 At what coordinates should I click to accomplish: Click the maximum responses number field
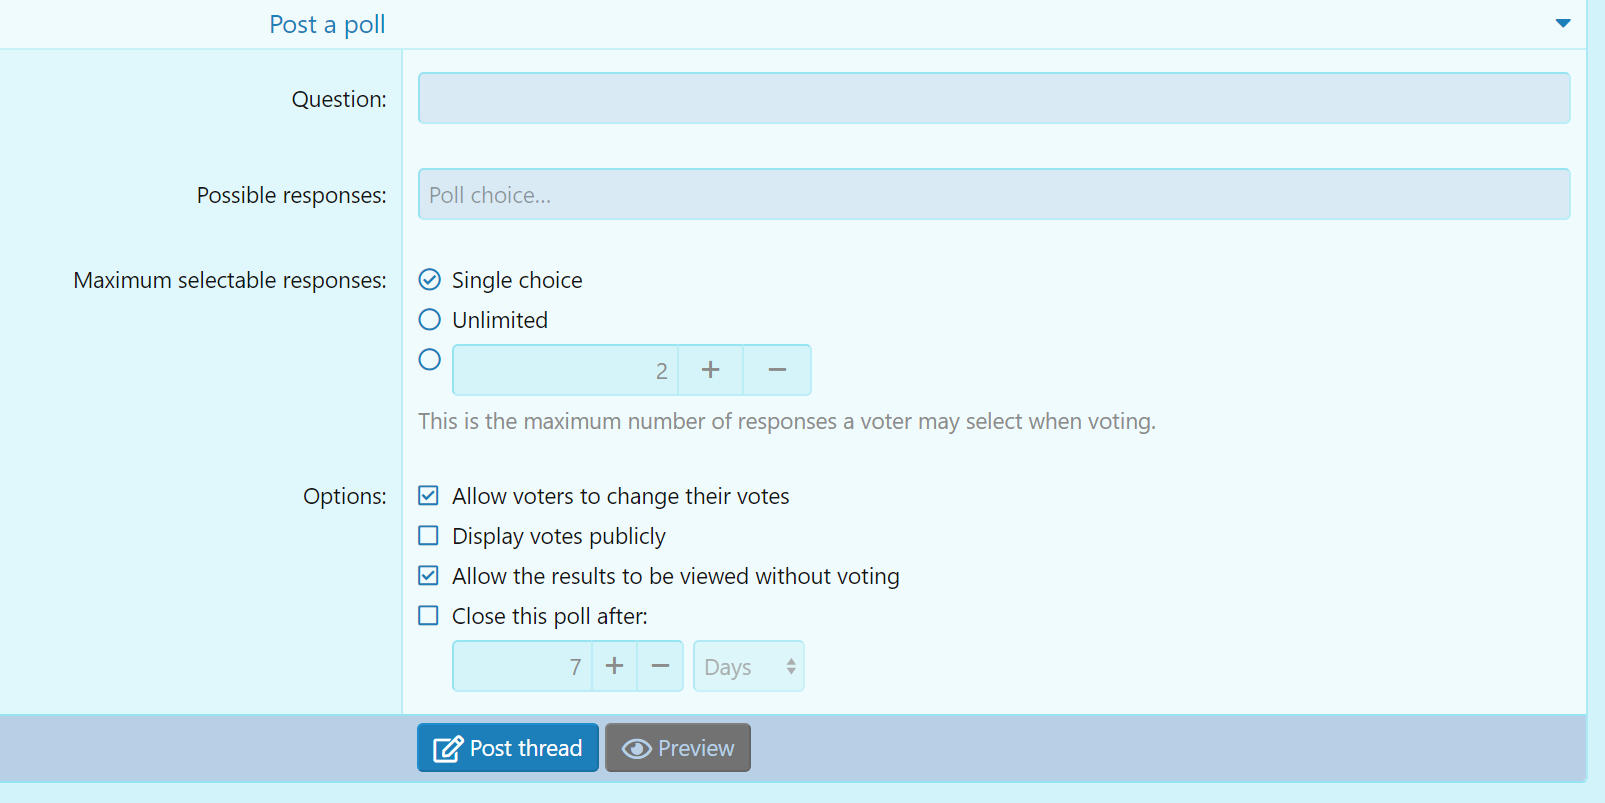[x=565, y=370]
